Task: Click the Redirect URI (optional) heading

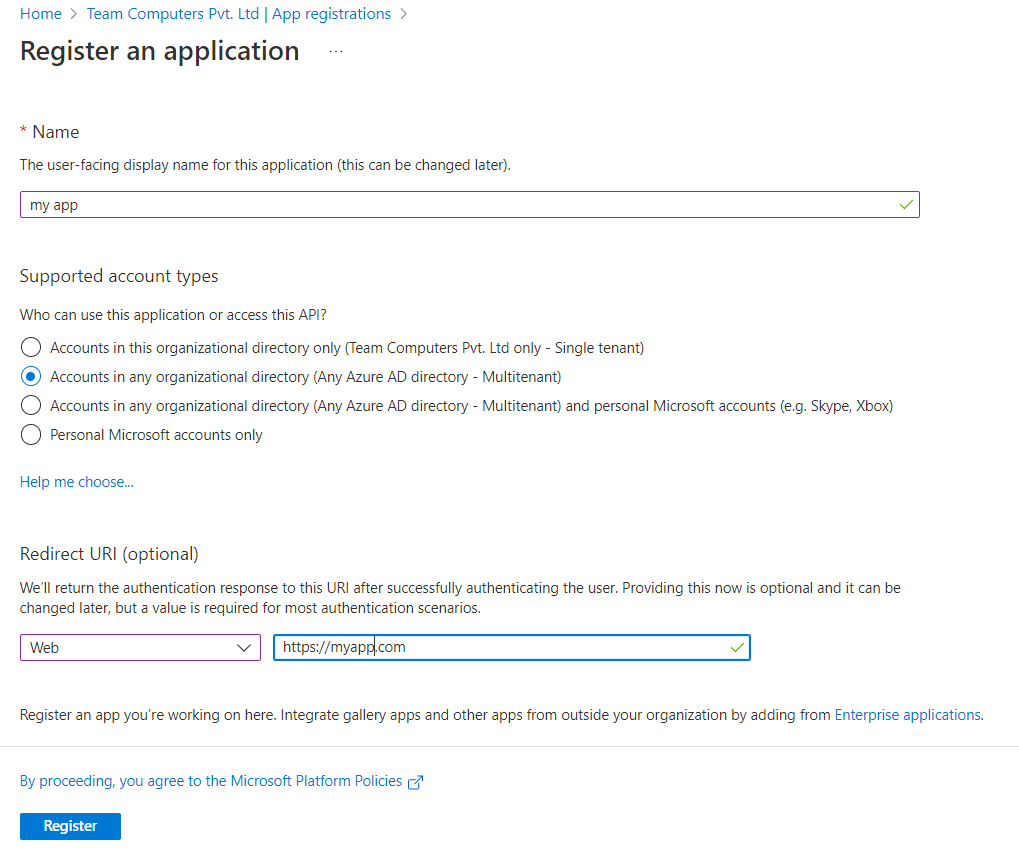Action: click(109, 554)
